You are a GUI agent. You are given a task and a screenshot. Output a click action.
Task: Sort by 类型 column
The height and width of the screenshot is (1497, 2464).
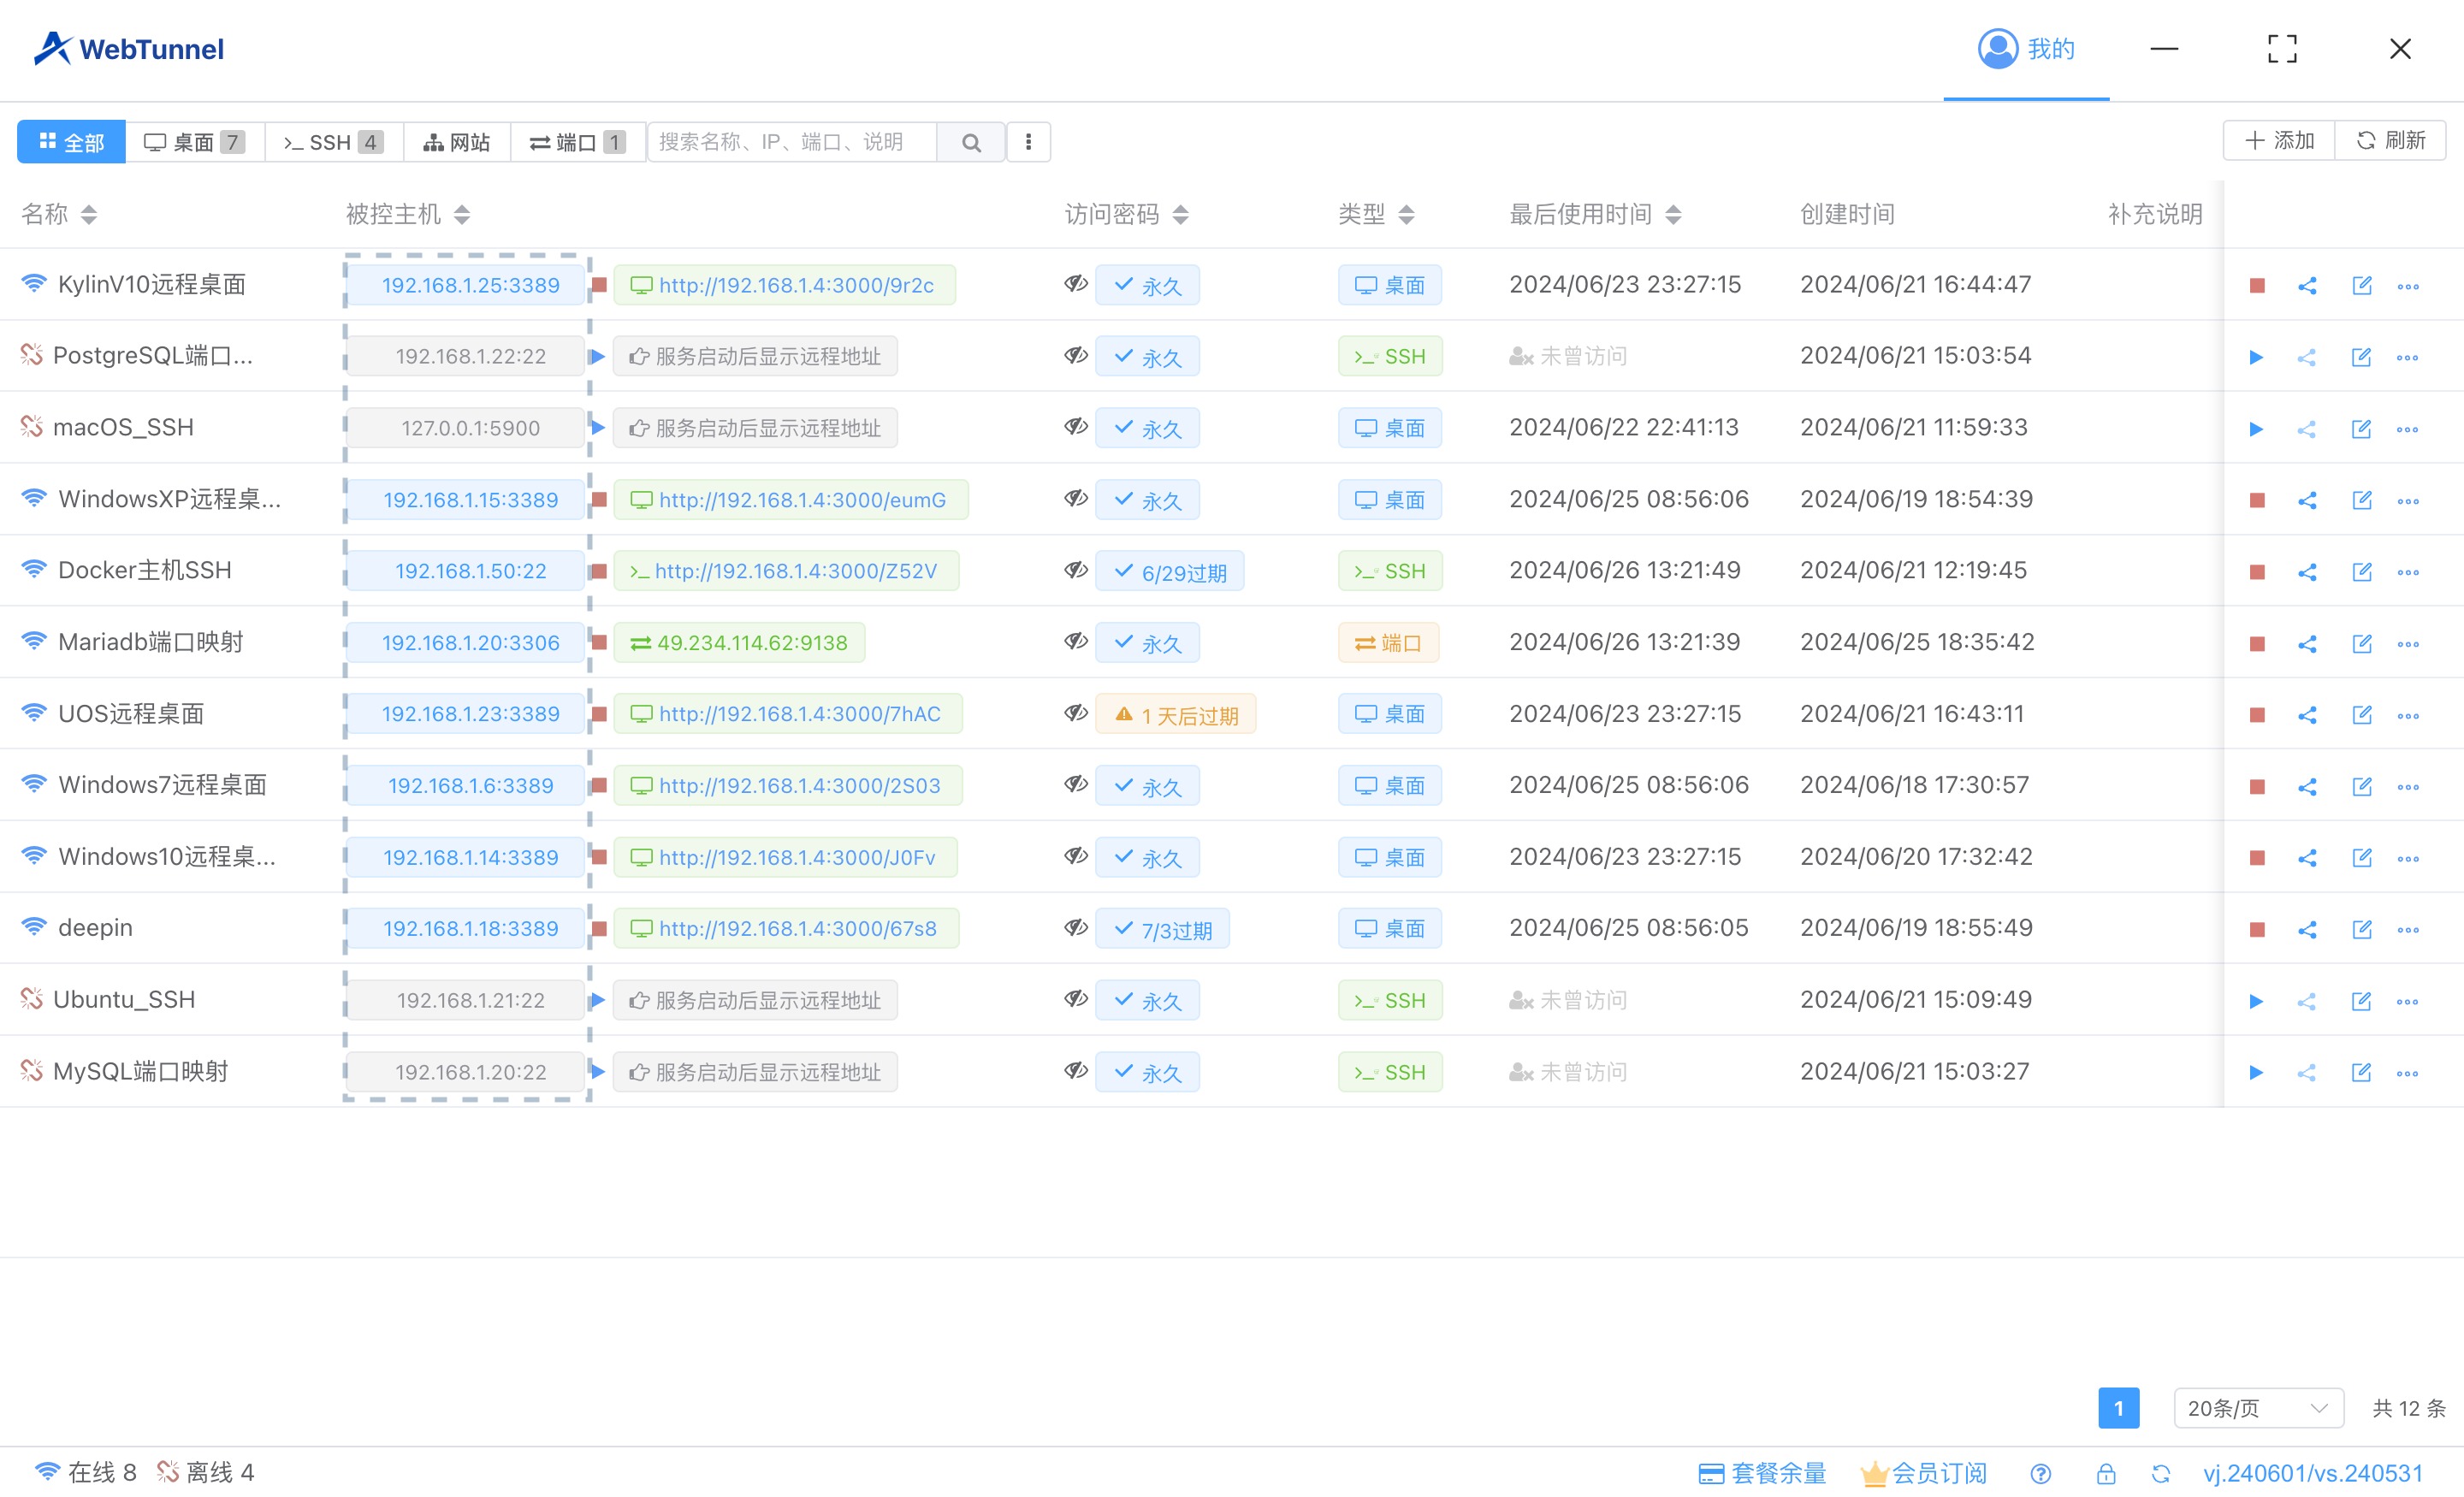(1407, 214)
